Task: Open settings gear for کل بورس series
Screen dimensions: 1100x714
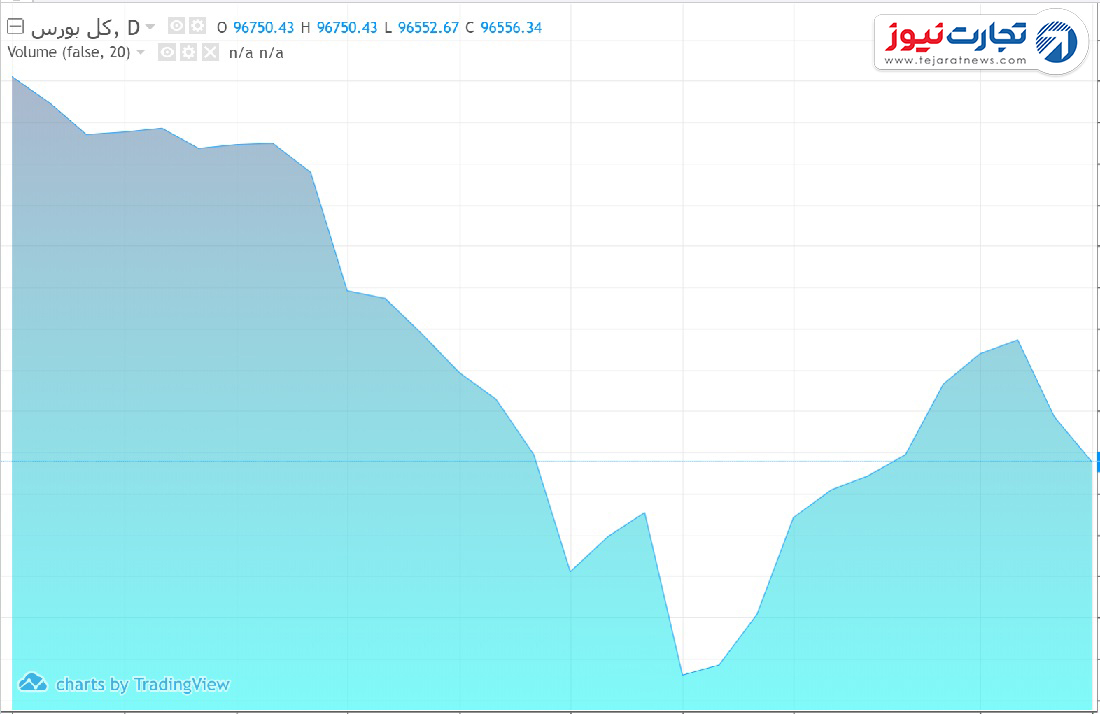Action: pyautogui.click(x=197, y=27)
